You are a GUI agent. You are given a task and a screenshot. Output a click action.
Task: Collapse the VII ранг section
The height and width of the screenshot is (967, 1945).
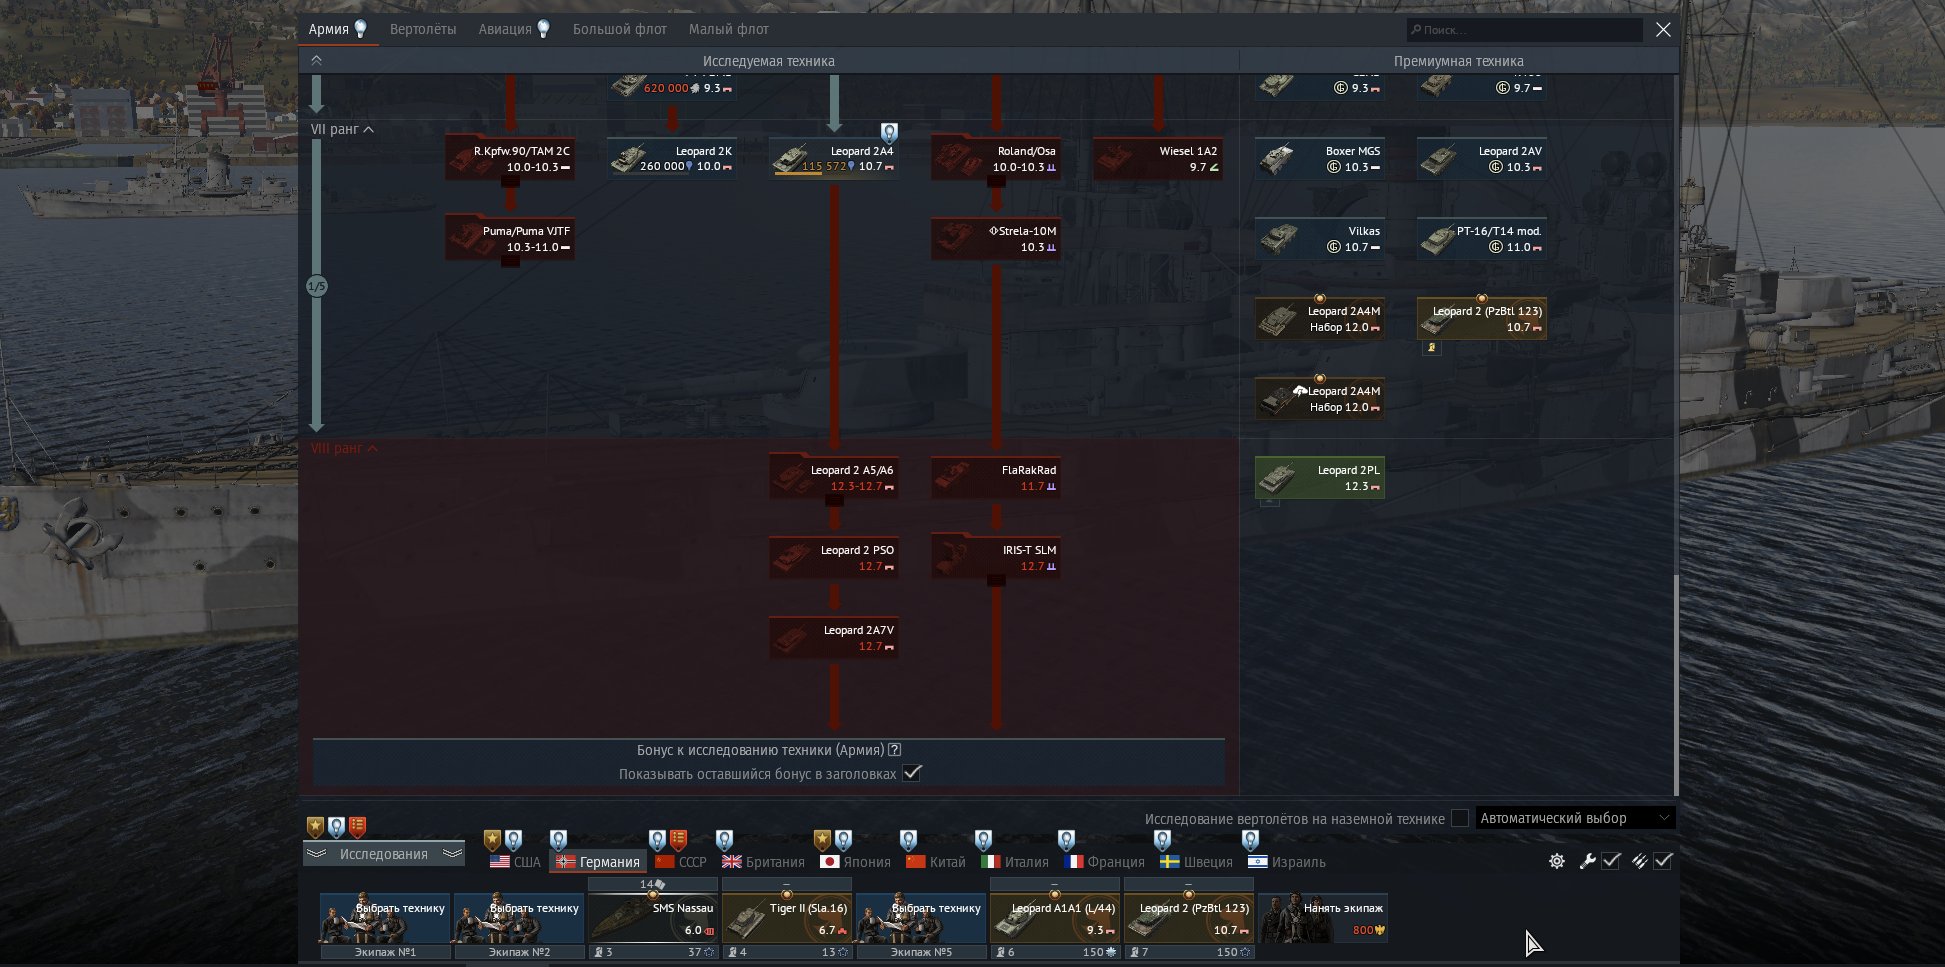(x=342, y=130)
